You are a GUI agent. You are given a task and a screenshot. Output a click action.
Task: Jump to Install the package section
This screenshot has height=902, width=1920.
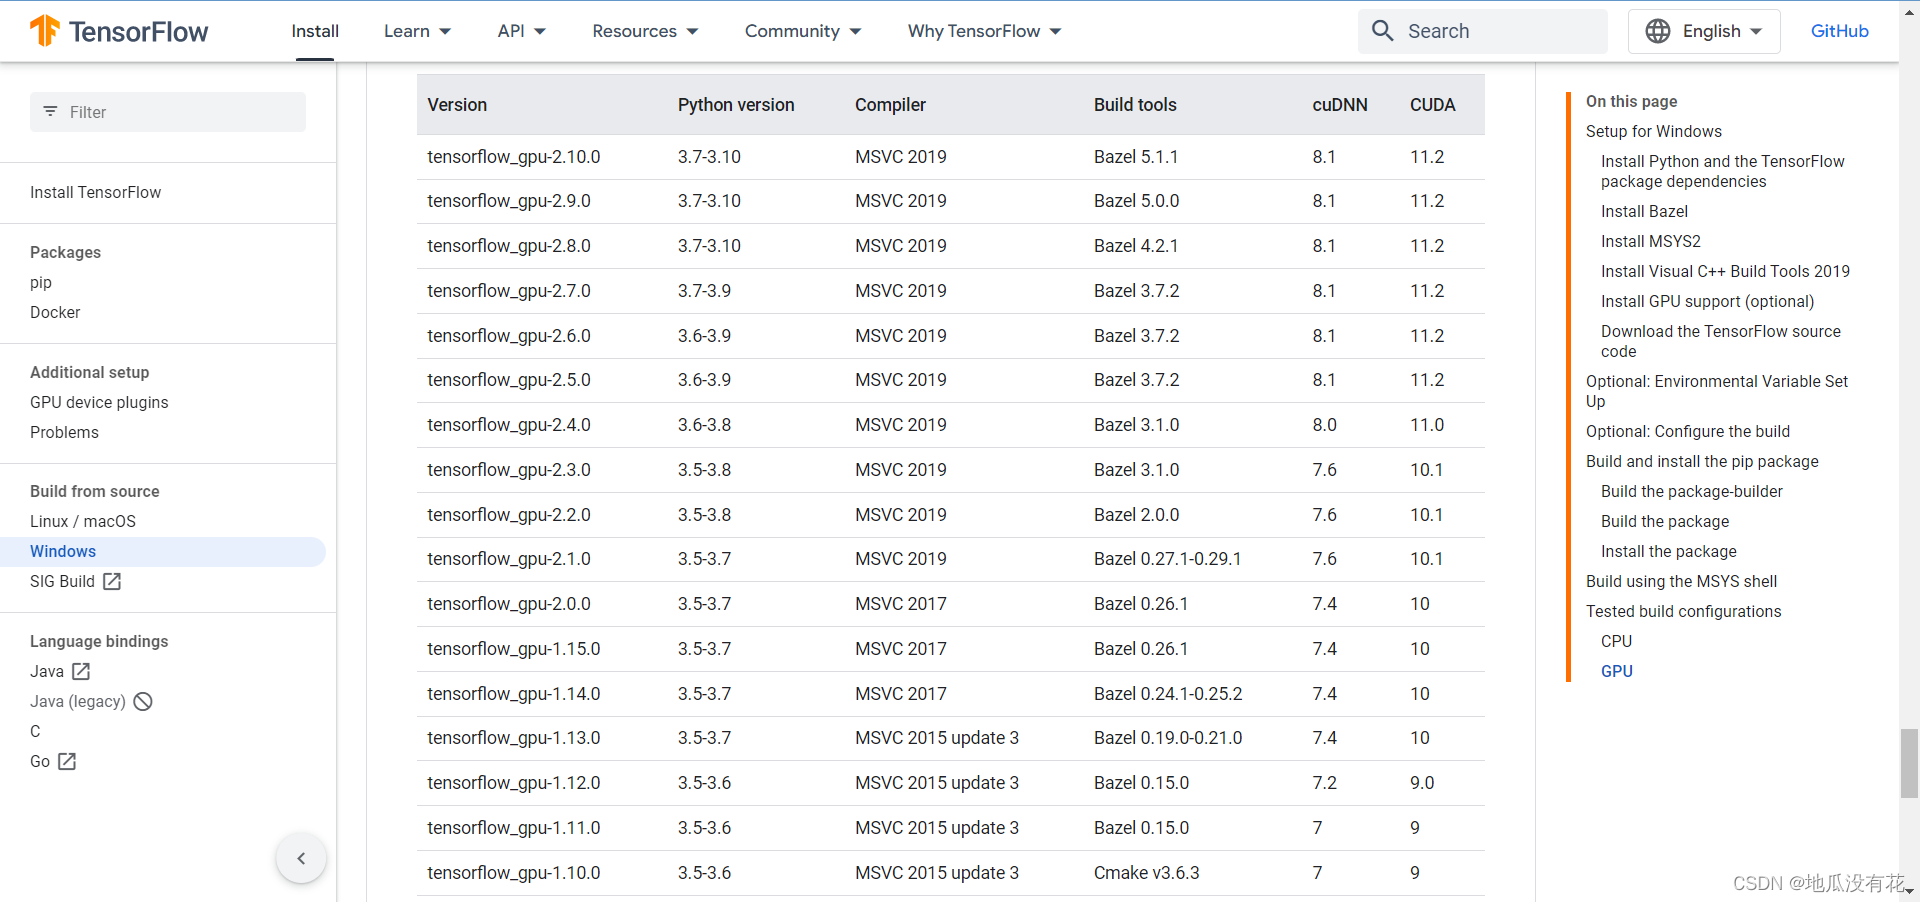pyautogui.click(x=1668, y=551)
